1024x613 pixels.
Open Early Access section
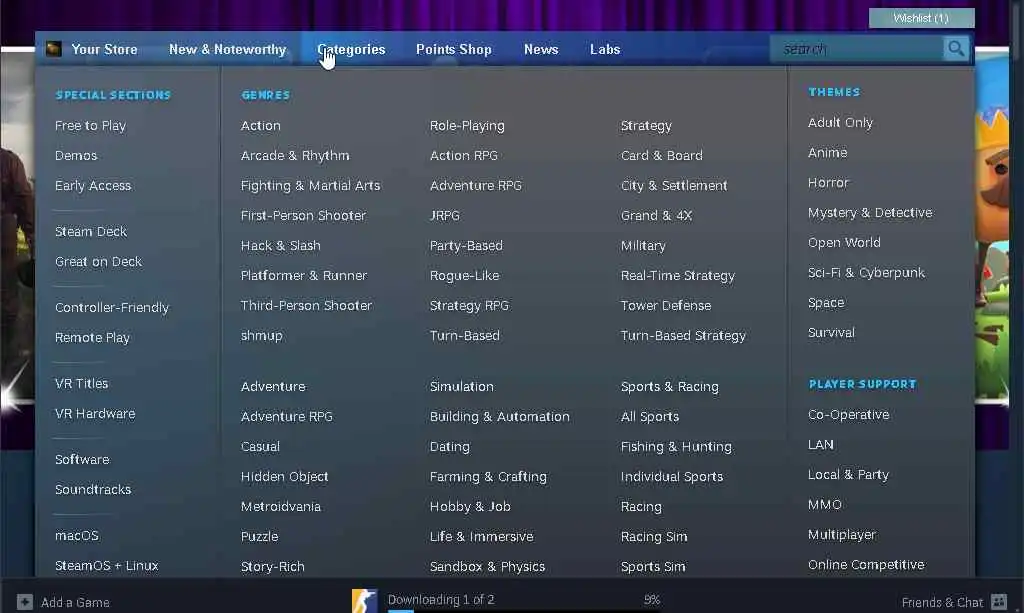click(x=93, y=185)
